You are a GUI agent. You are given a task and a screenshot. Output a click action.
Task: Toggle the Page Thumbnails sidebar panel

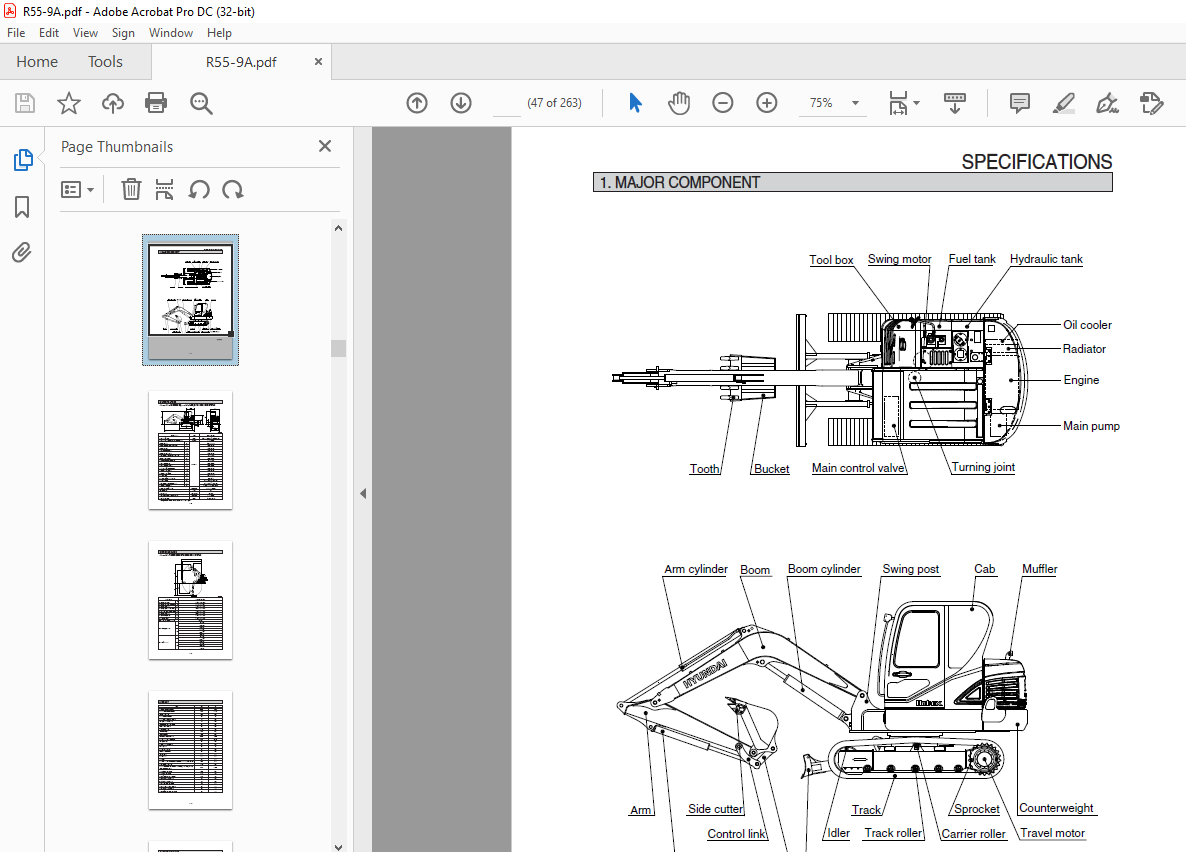pyautogui.click(x=22, y=160)
